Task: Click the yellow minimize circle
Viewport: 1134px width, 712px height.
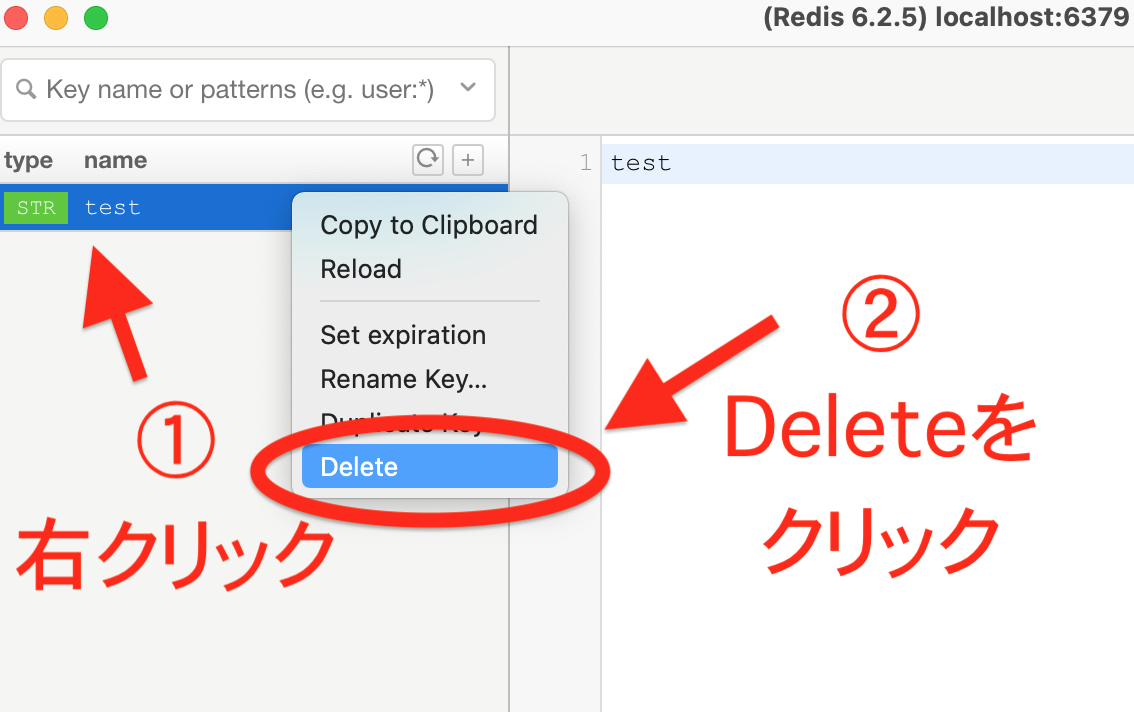Action: click(x=55, y=17)
